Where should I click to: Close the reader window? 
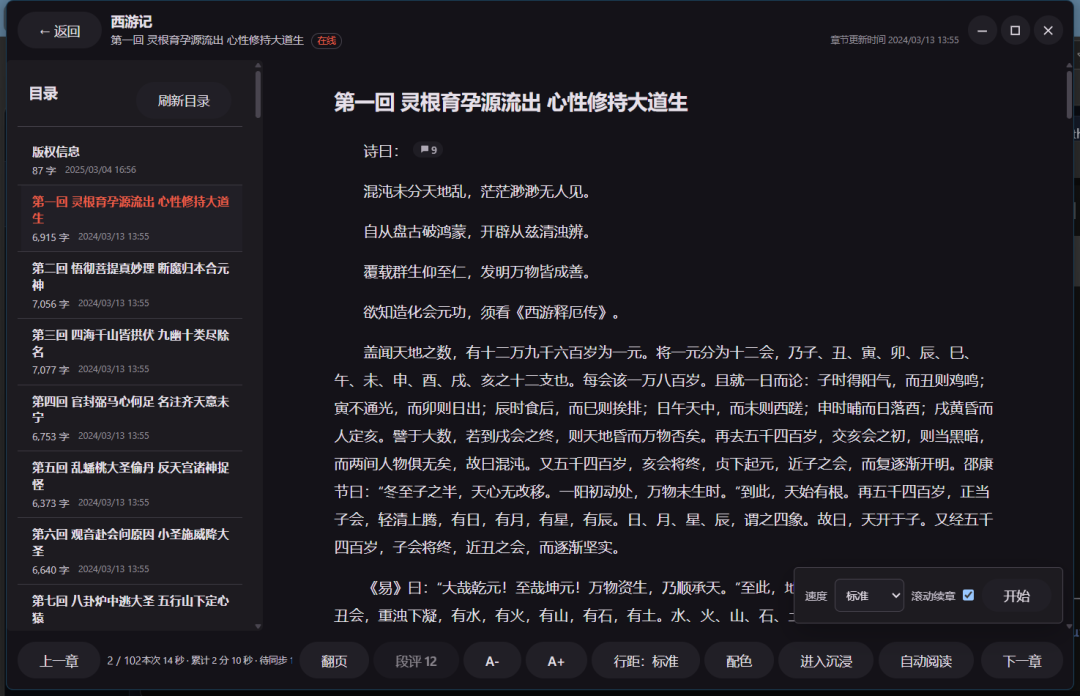(1048, 30)
